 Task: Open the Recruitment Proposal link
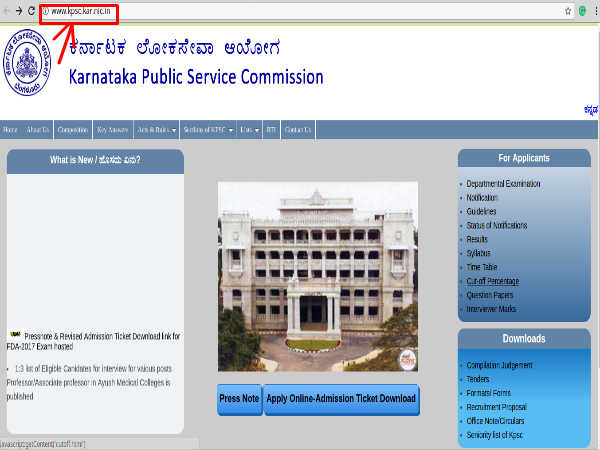(497, 407)
